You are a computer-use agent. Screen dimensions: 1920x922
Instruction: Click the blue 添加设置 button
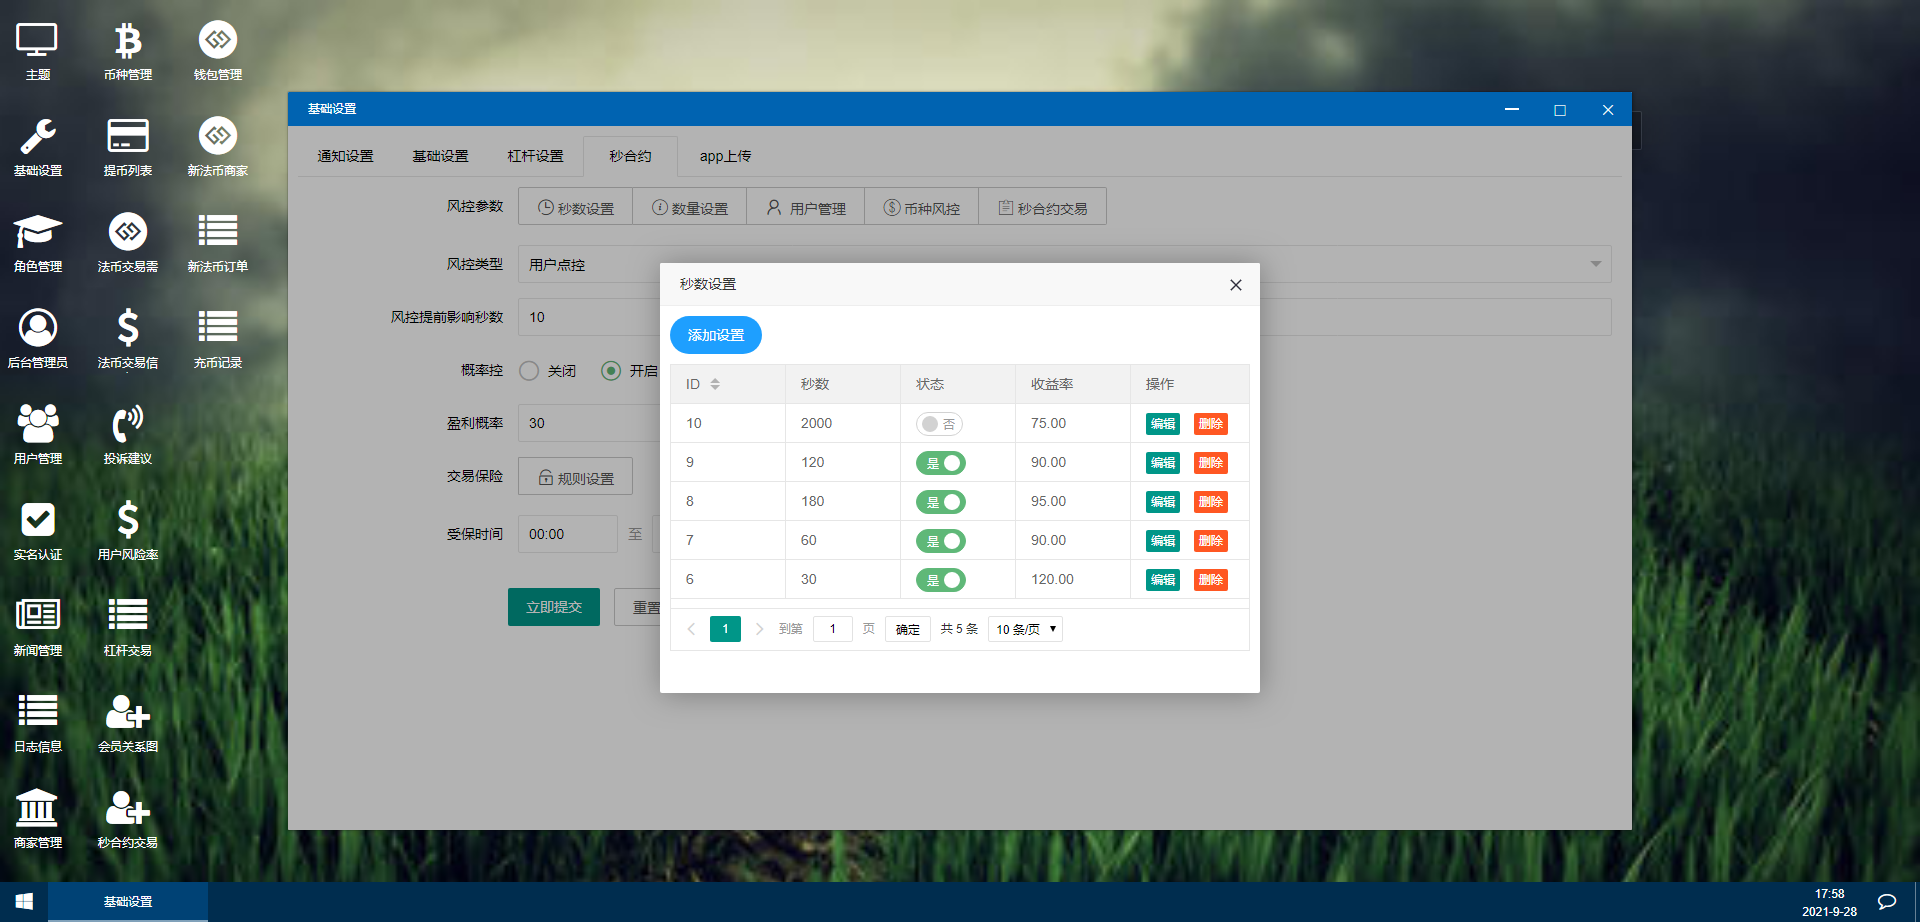[x=716, y=335]
